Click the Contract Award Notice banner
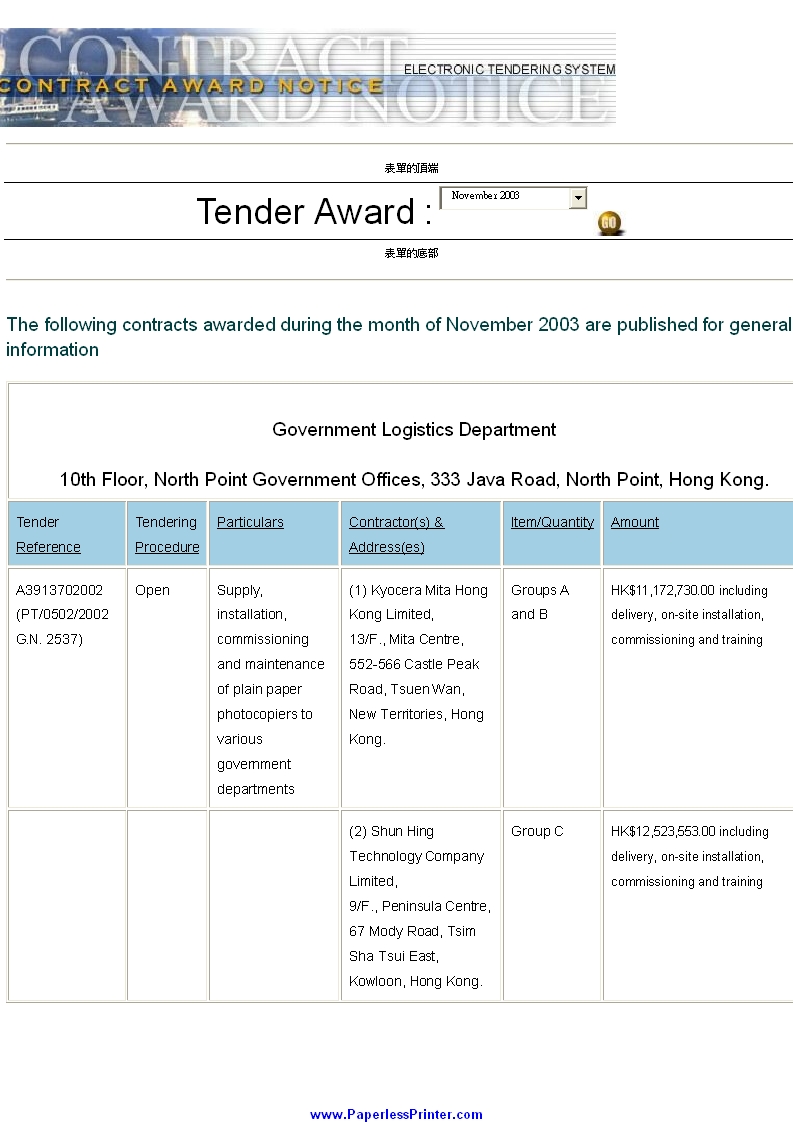The width and height of the screenshot is (793, 1122). pyautogui.click(x=308, y=78)
